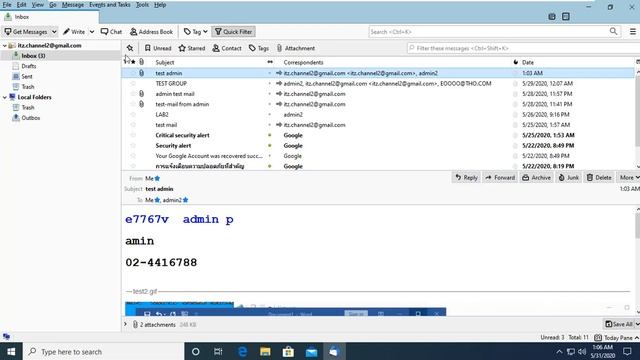Open the Outbox folder
640x360 pixels.
[31, 118]
